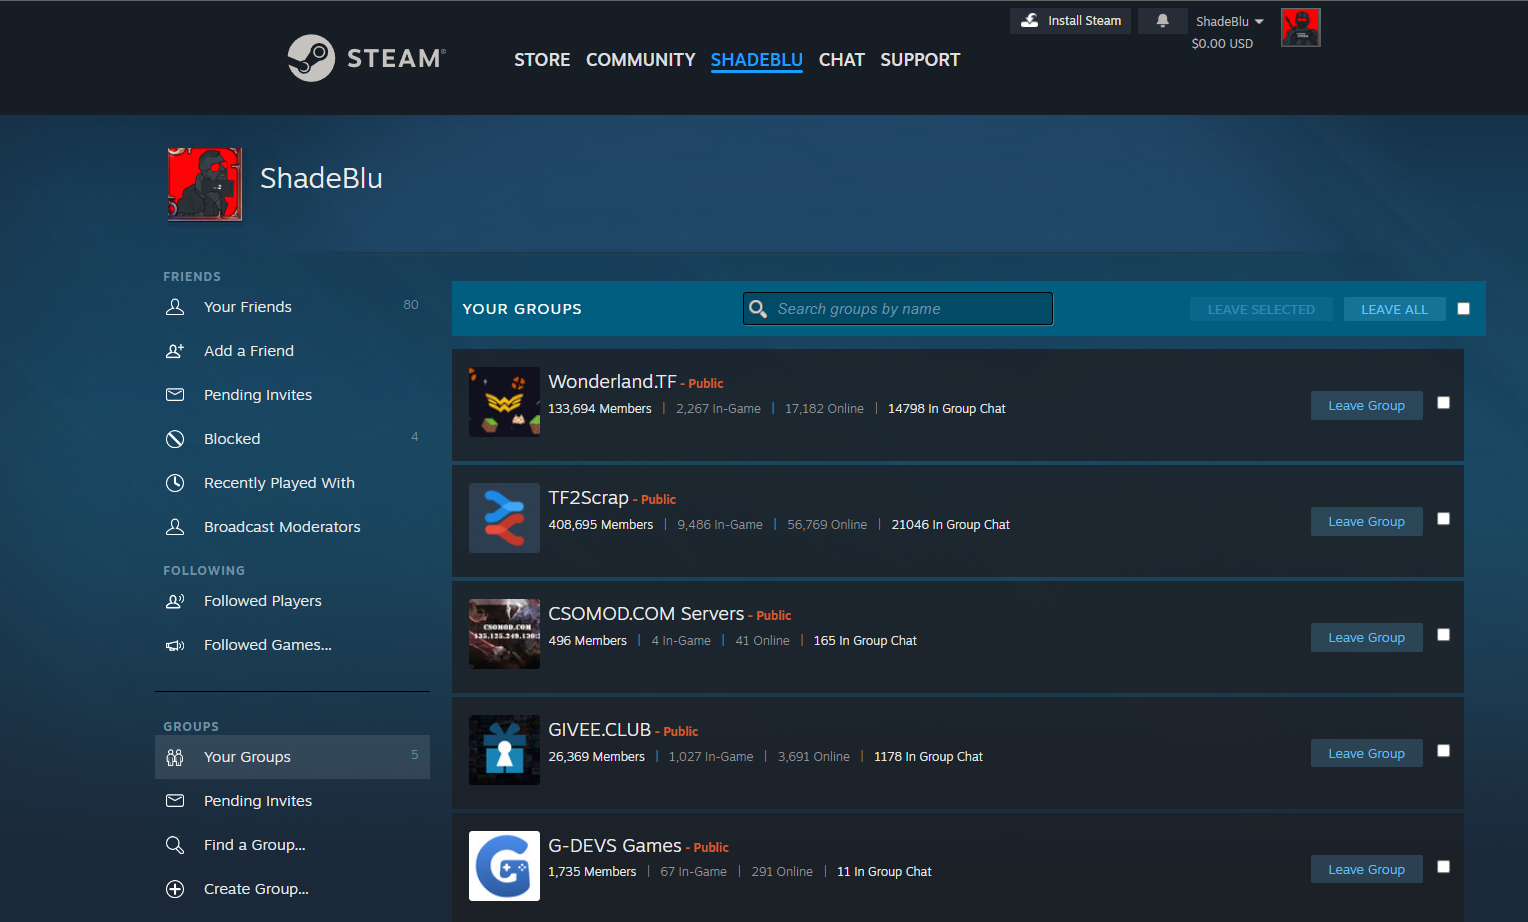Toggle the select-all checkbox beside Leave All
The image size is (1528, 922).
coord(1463,309)
